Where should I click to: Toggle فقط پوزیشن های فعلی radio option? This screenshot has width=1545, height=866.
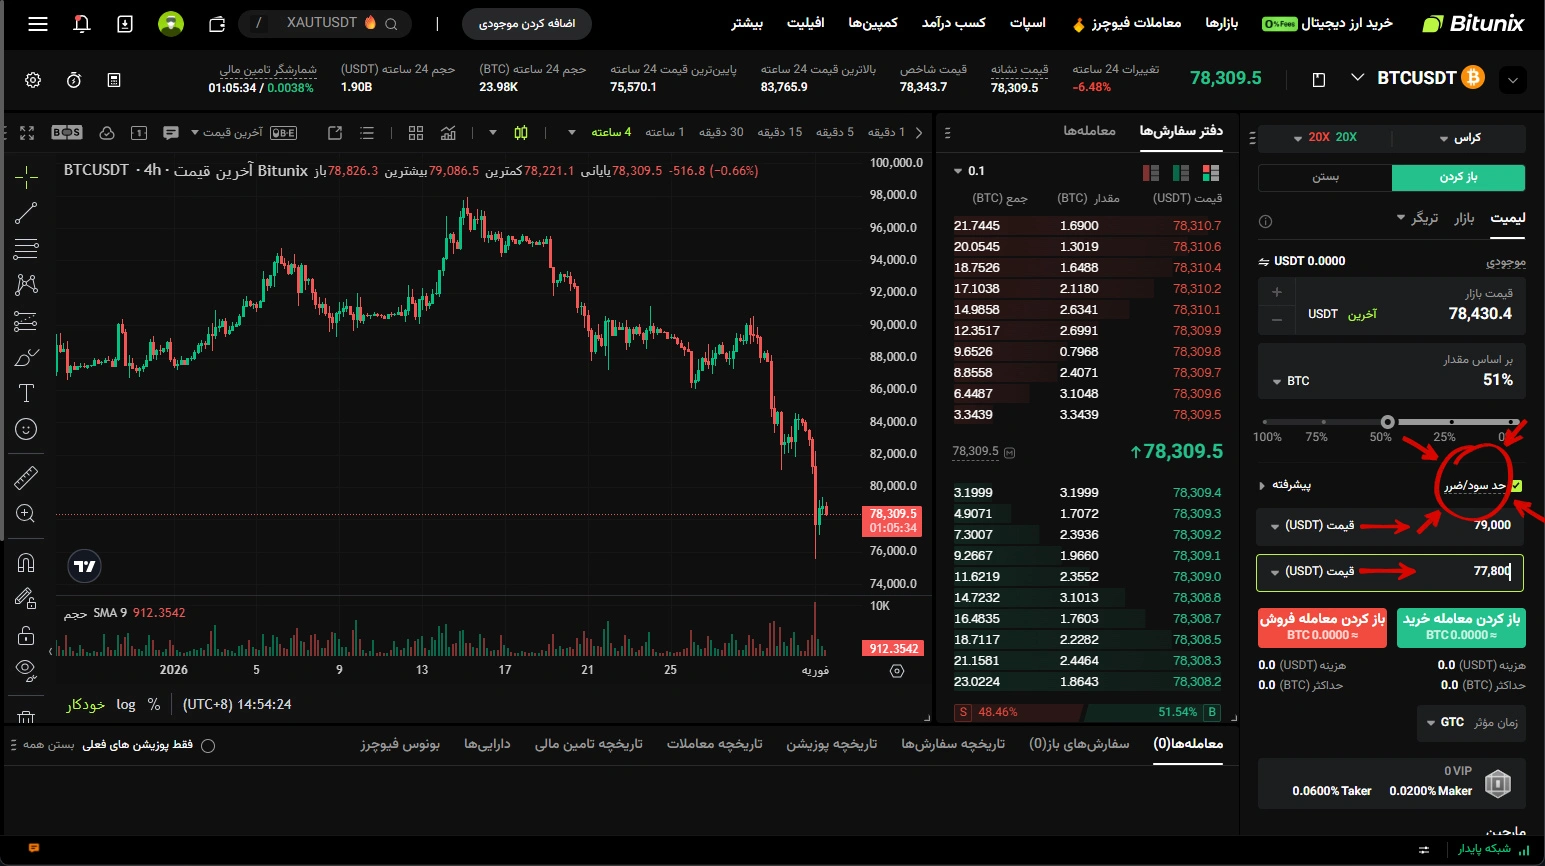(208, 745)
